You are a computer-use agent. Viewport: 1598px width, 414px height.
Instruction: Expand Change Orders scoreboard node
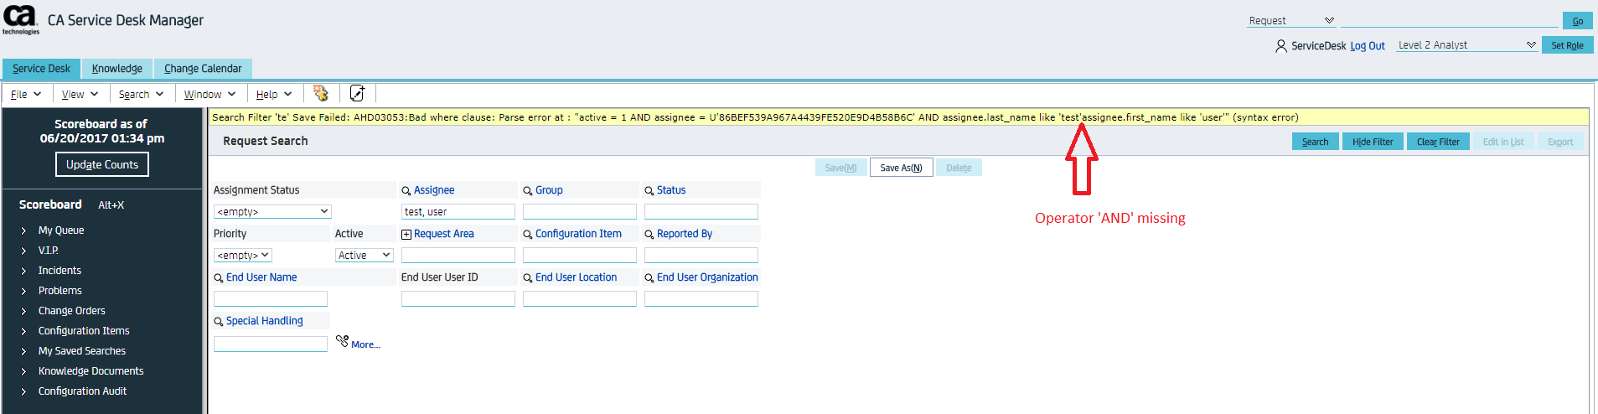pyautogui.click(x=23, y=311)
